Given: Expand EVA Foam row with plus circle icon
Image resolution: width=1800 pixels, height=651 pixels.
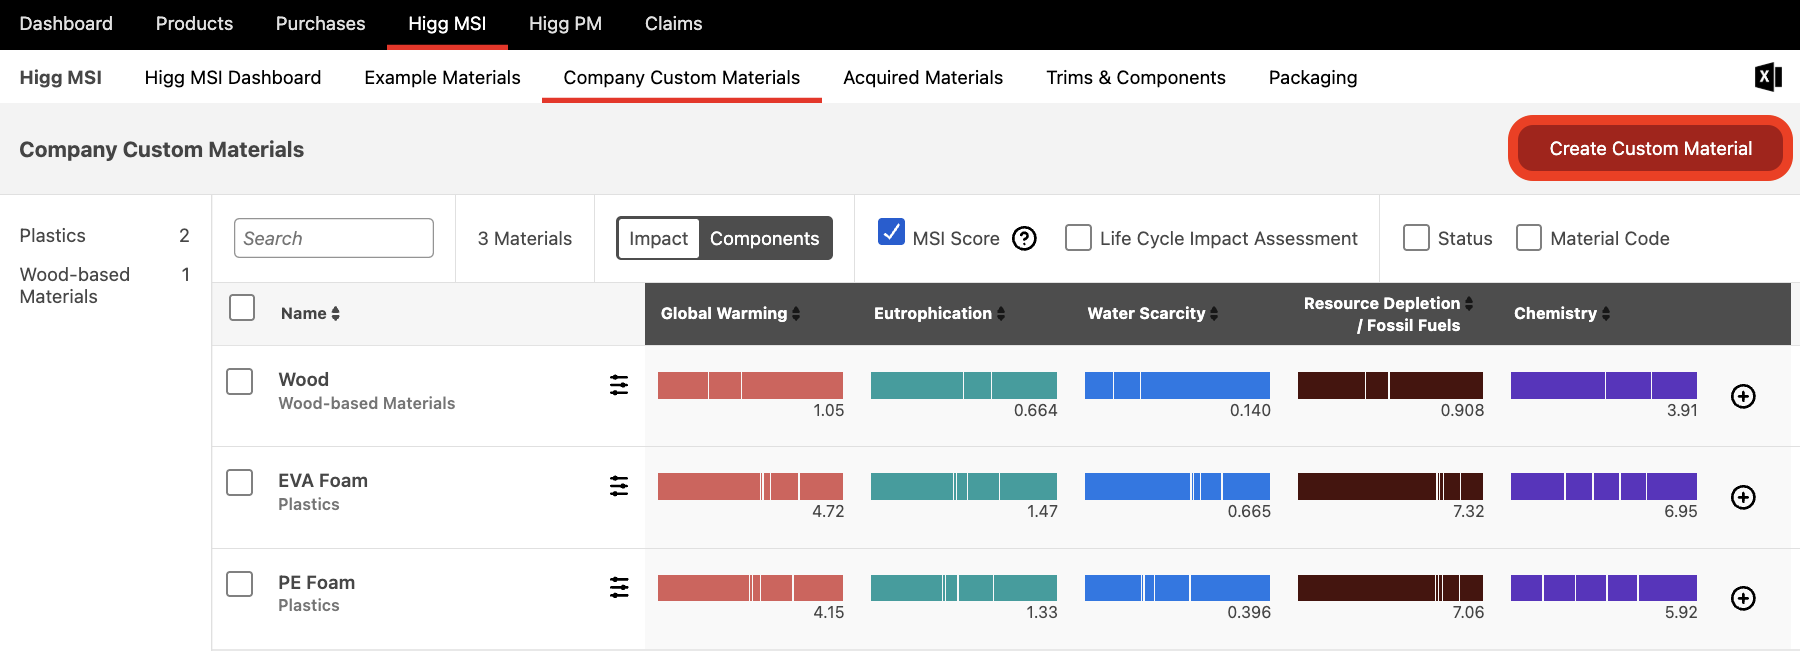Looking at the screenshot, I should tap(1743, 497).
